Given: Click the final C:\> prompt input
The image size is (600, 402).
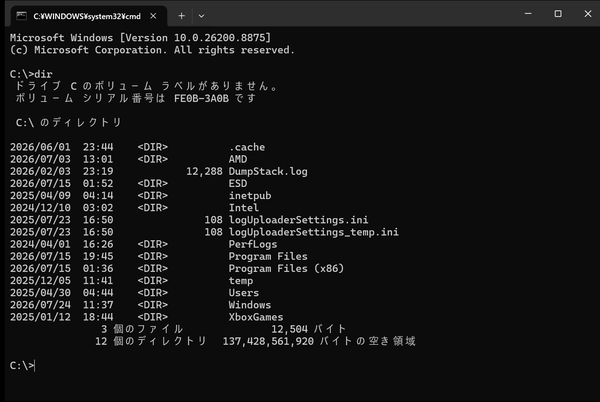Looking at the screenshot, I should tap(22, 366).
